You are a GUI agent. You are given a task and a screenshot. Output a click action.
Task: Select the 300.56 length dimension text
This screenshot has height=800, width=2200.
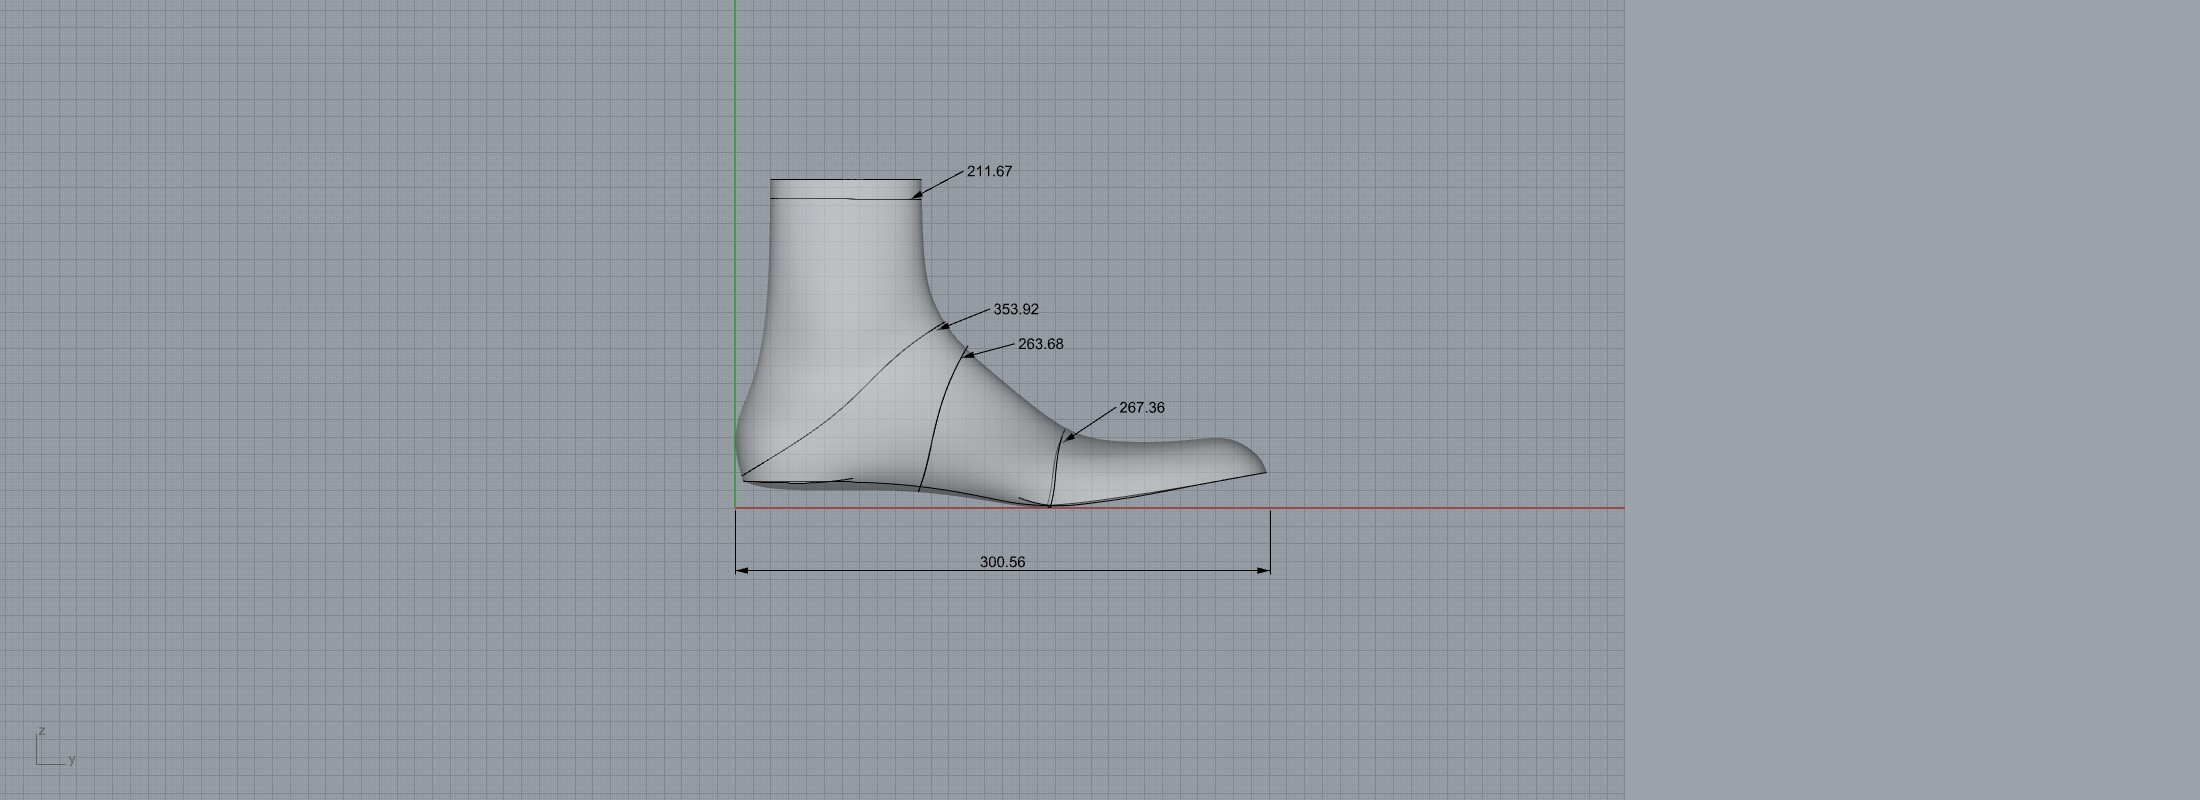point(1002,562)
